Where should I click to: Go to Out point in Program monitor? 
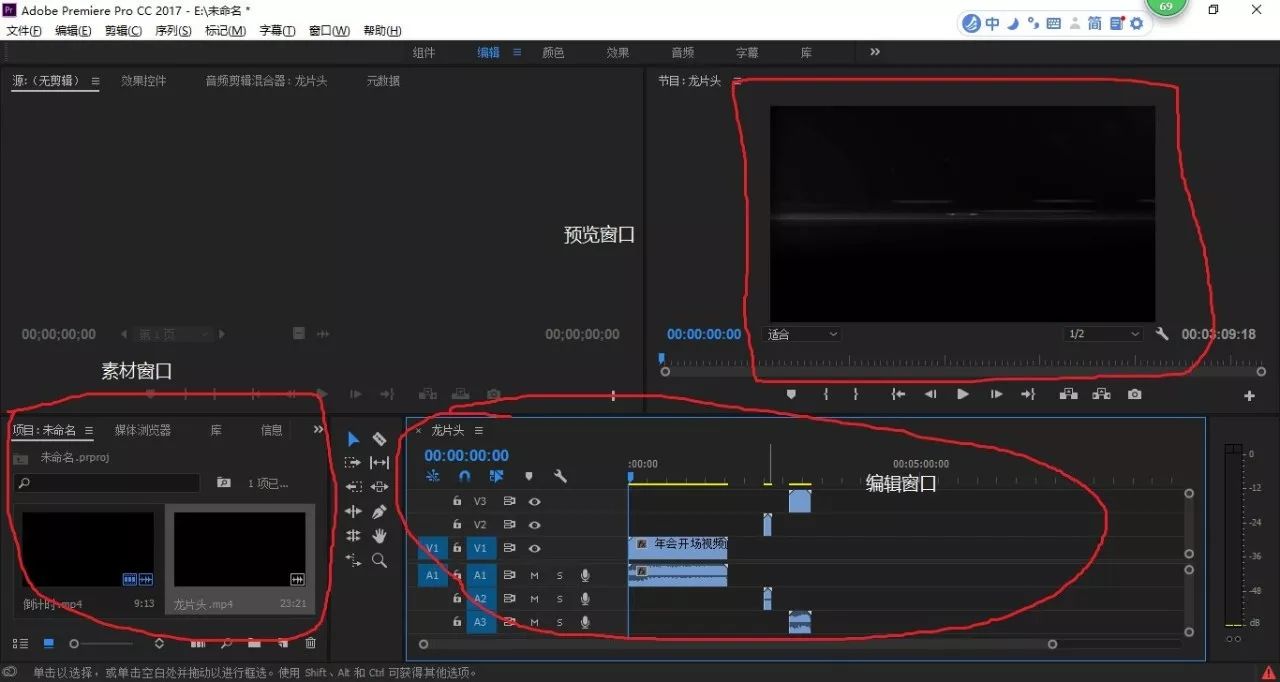1028,395
